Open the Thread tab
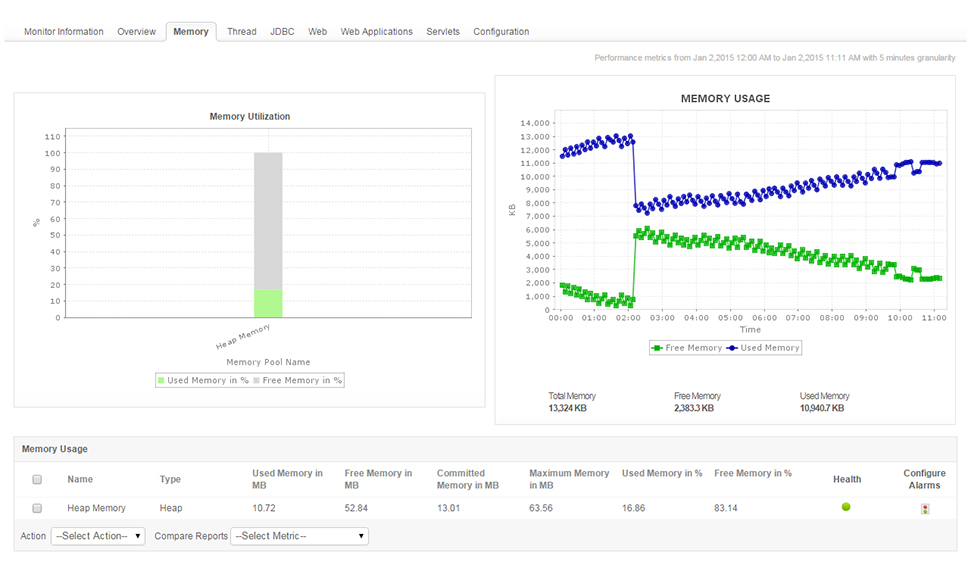 pos(241,31)
